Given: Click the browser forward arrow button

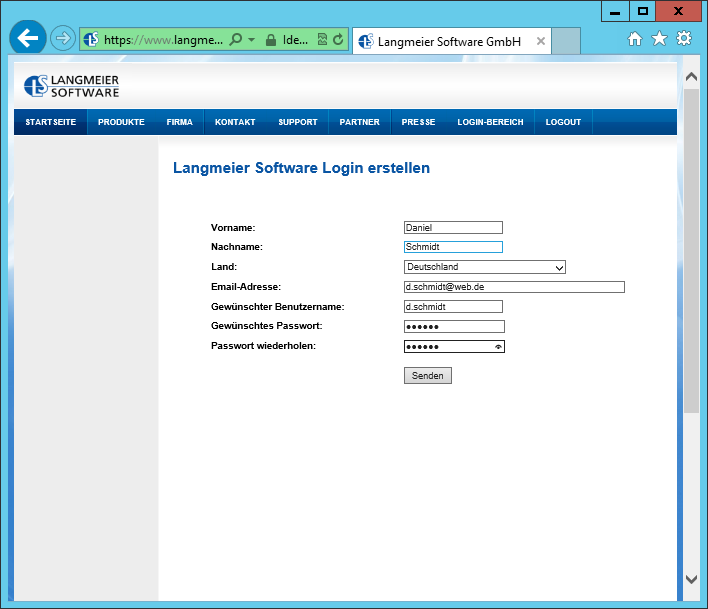Looking at the screenshot, I should click(62, 38).
